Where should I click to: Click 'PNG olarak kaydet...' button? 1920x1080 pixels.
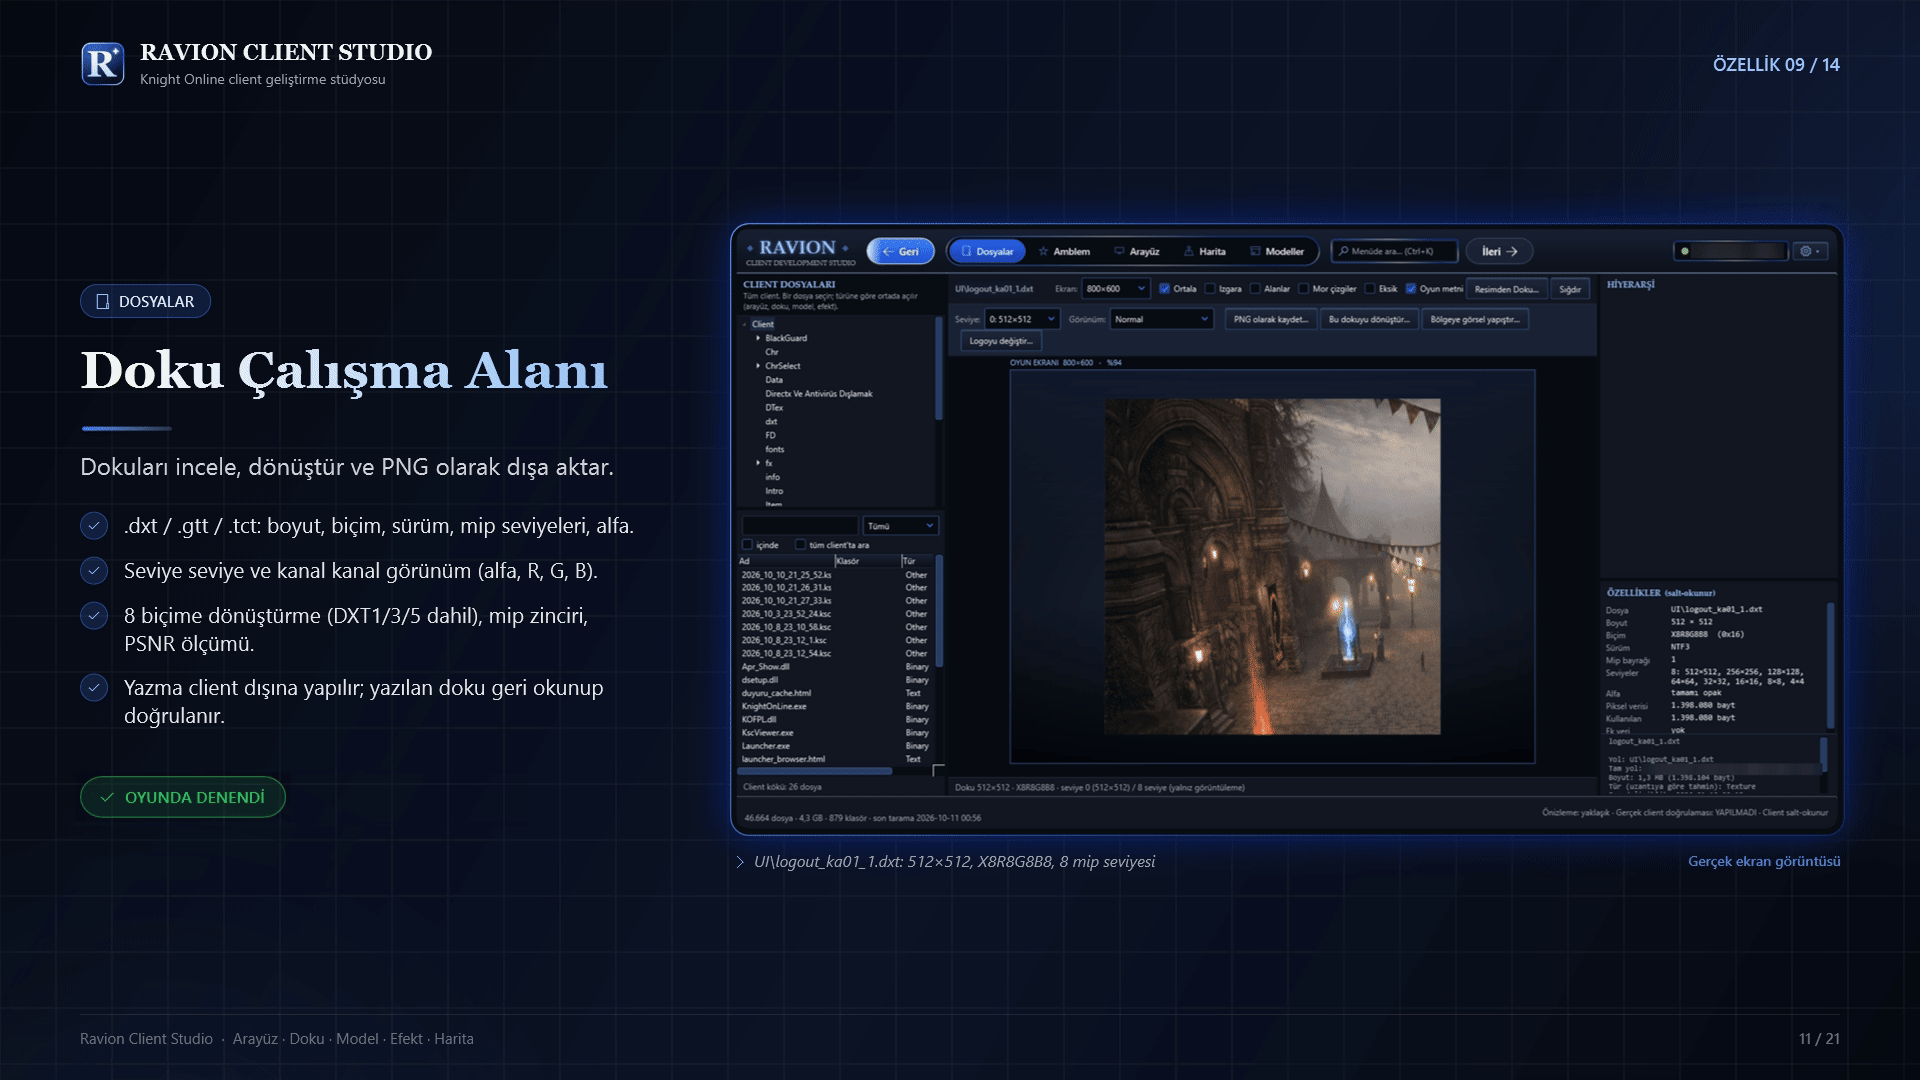[1270, 319]
